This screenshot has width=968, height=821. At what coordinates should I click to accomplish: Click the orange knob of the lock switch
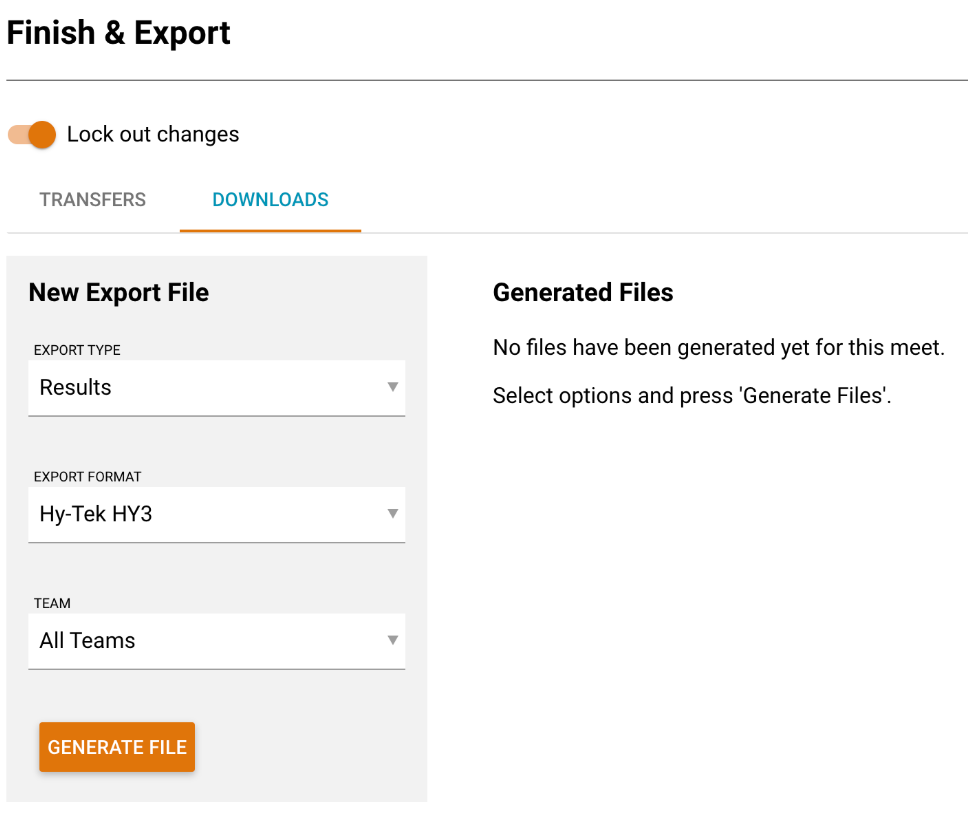tap(42, 135)
